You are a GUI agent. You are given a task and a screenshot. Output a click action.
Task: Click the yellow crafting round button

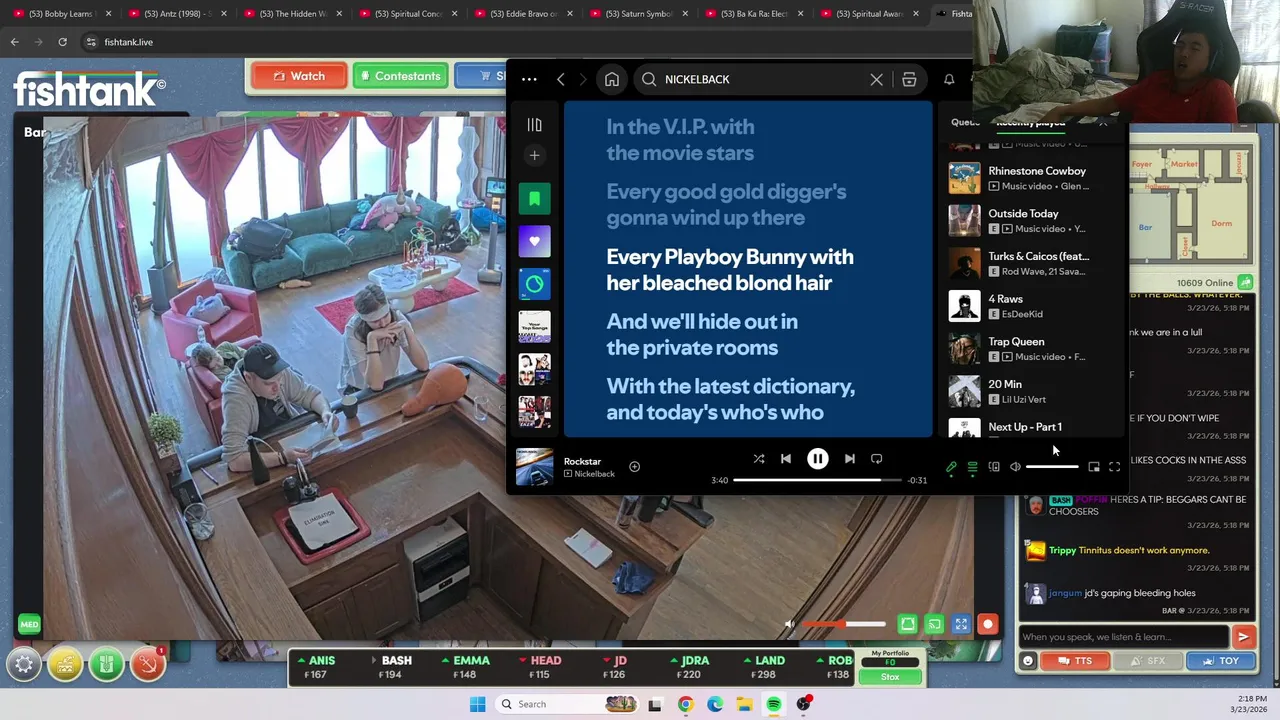(65, 664)
